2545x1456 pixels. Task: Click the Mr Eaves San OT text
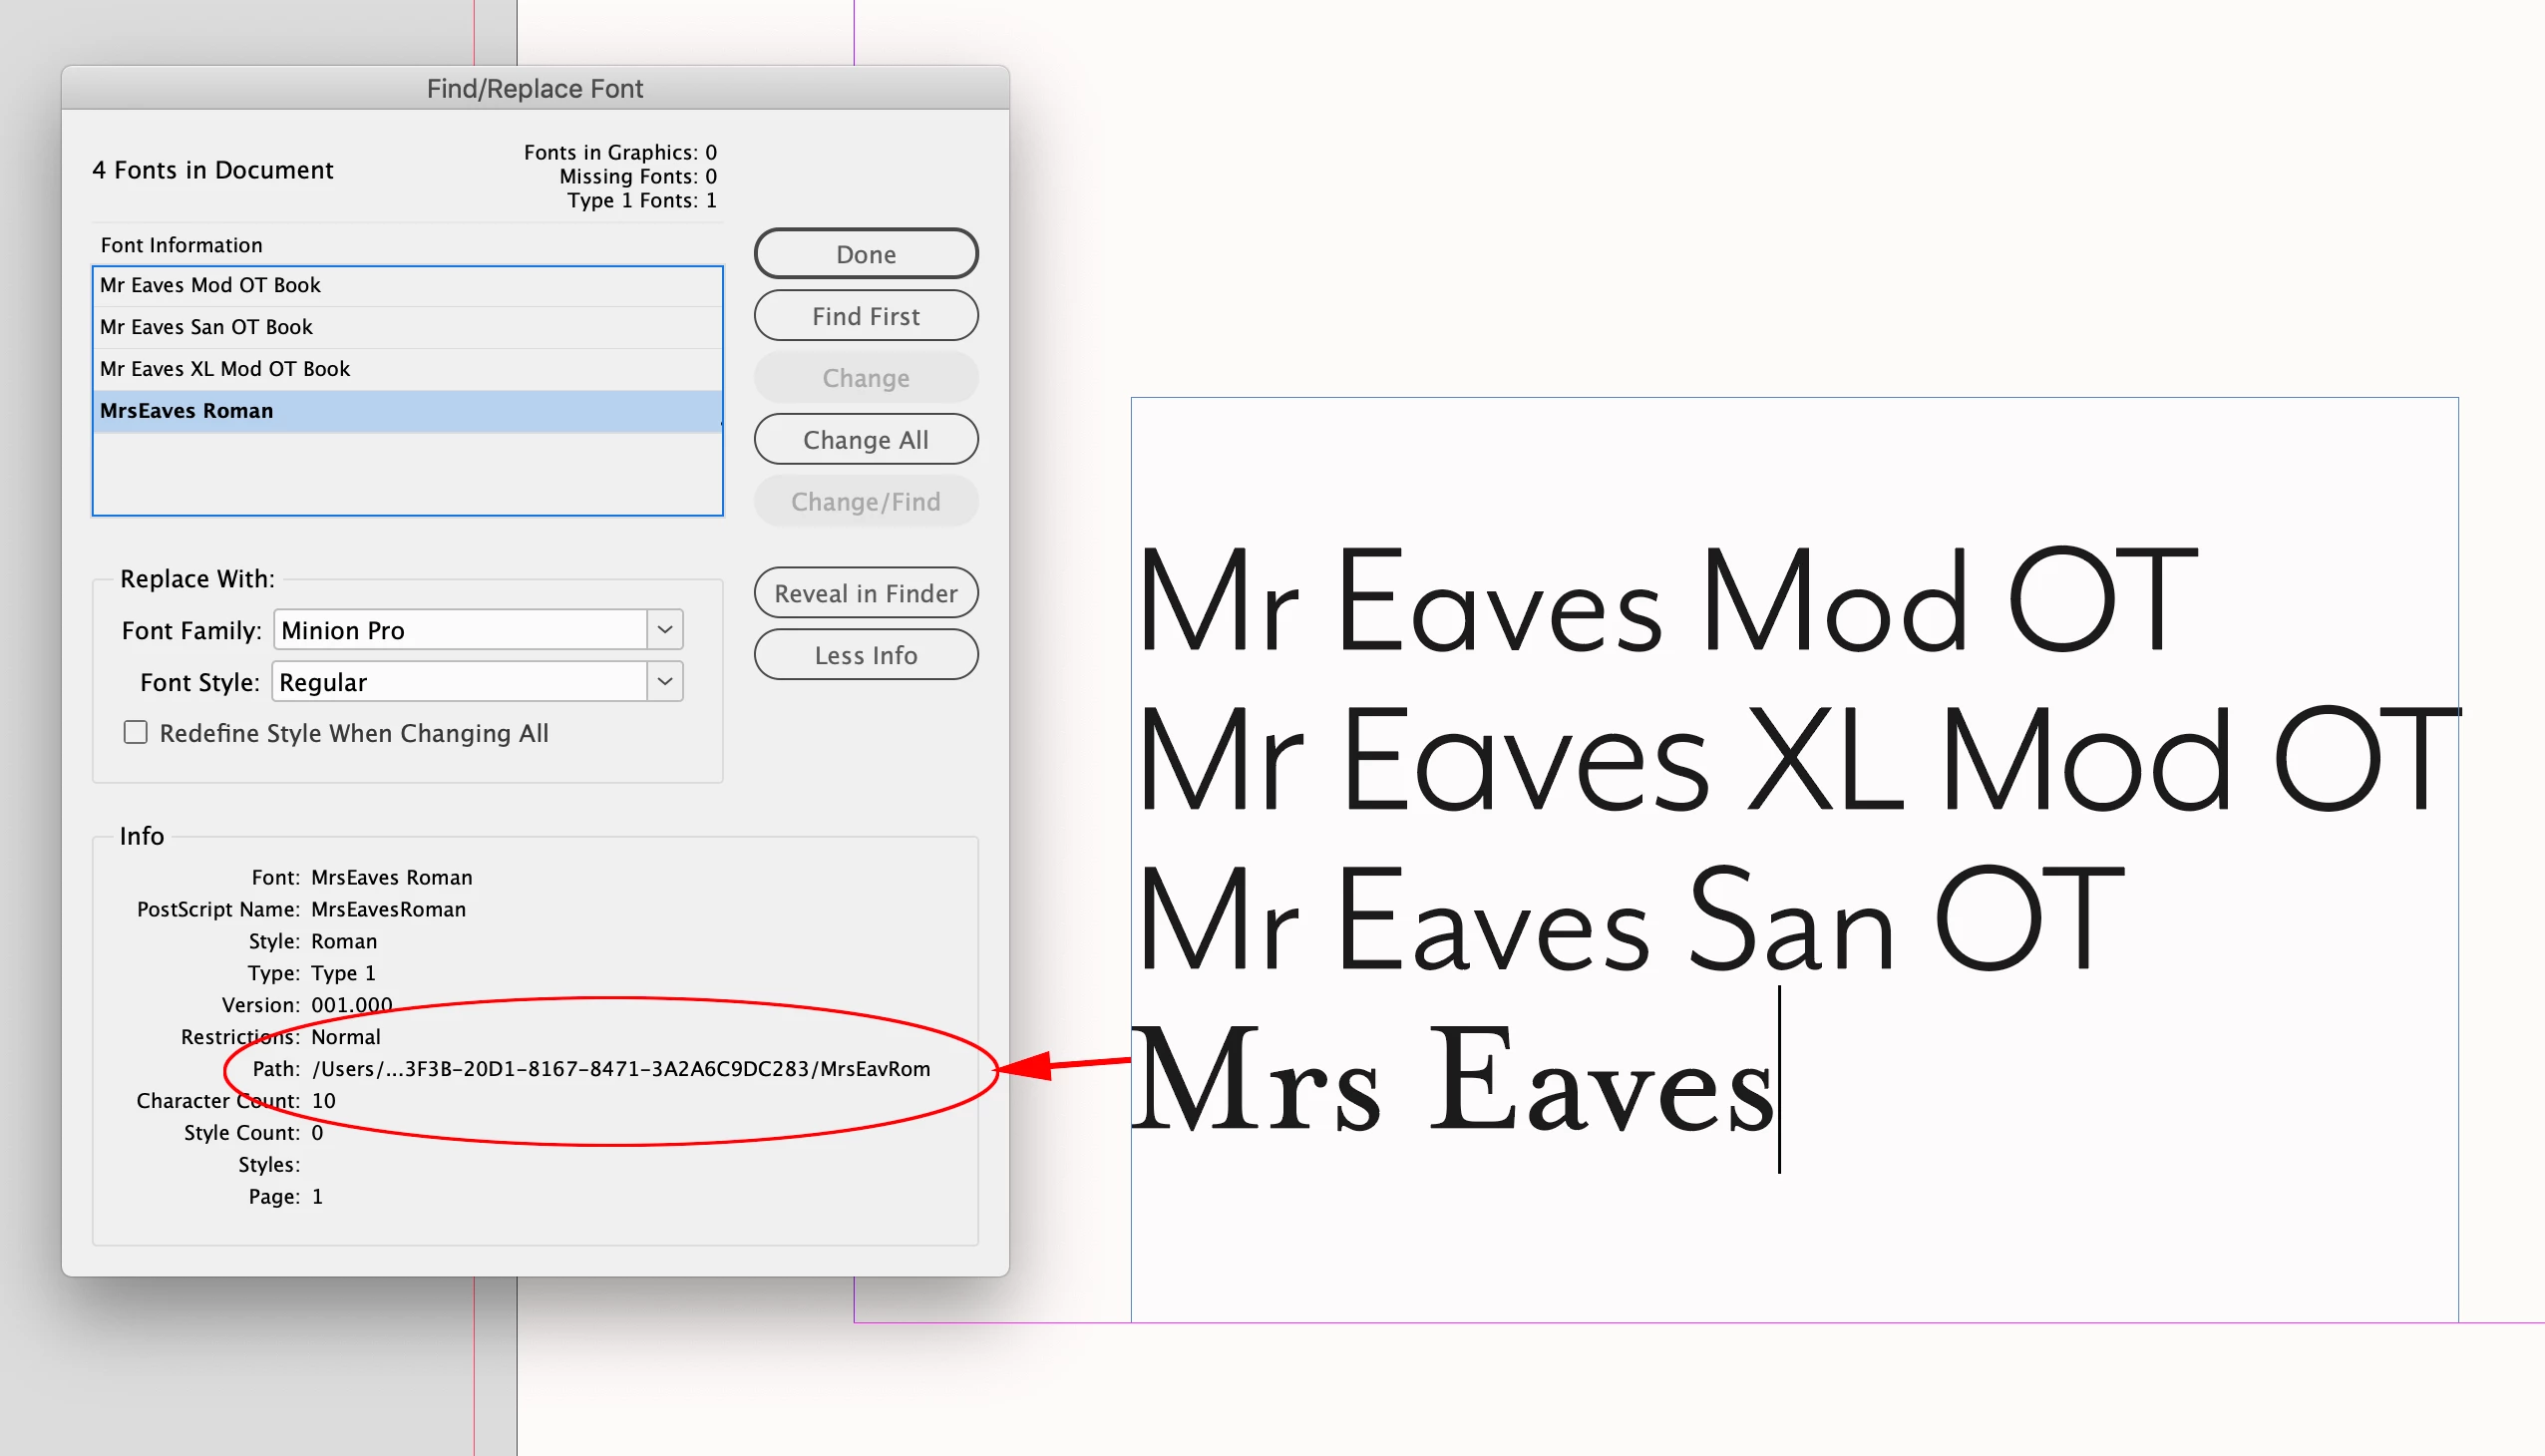coord(1630,920)
